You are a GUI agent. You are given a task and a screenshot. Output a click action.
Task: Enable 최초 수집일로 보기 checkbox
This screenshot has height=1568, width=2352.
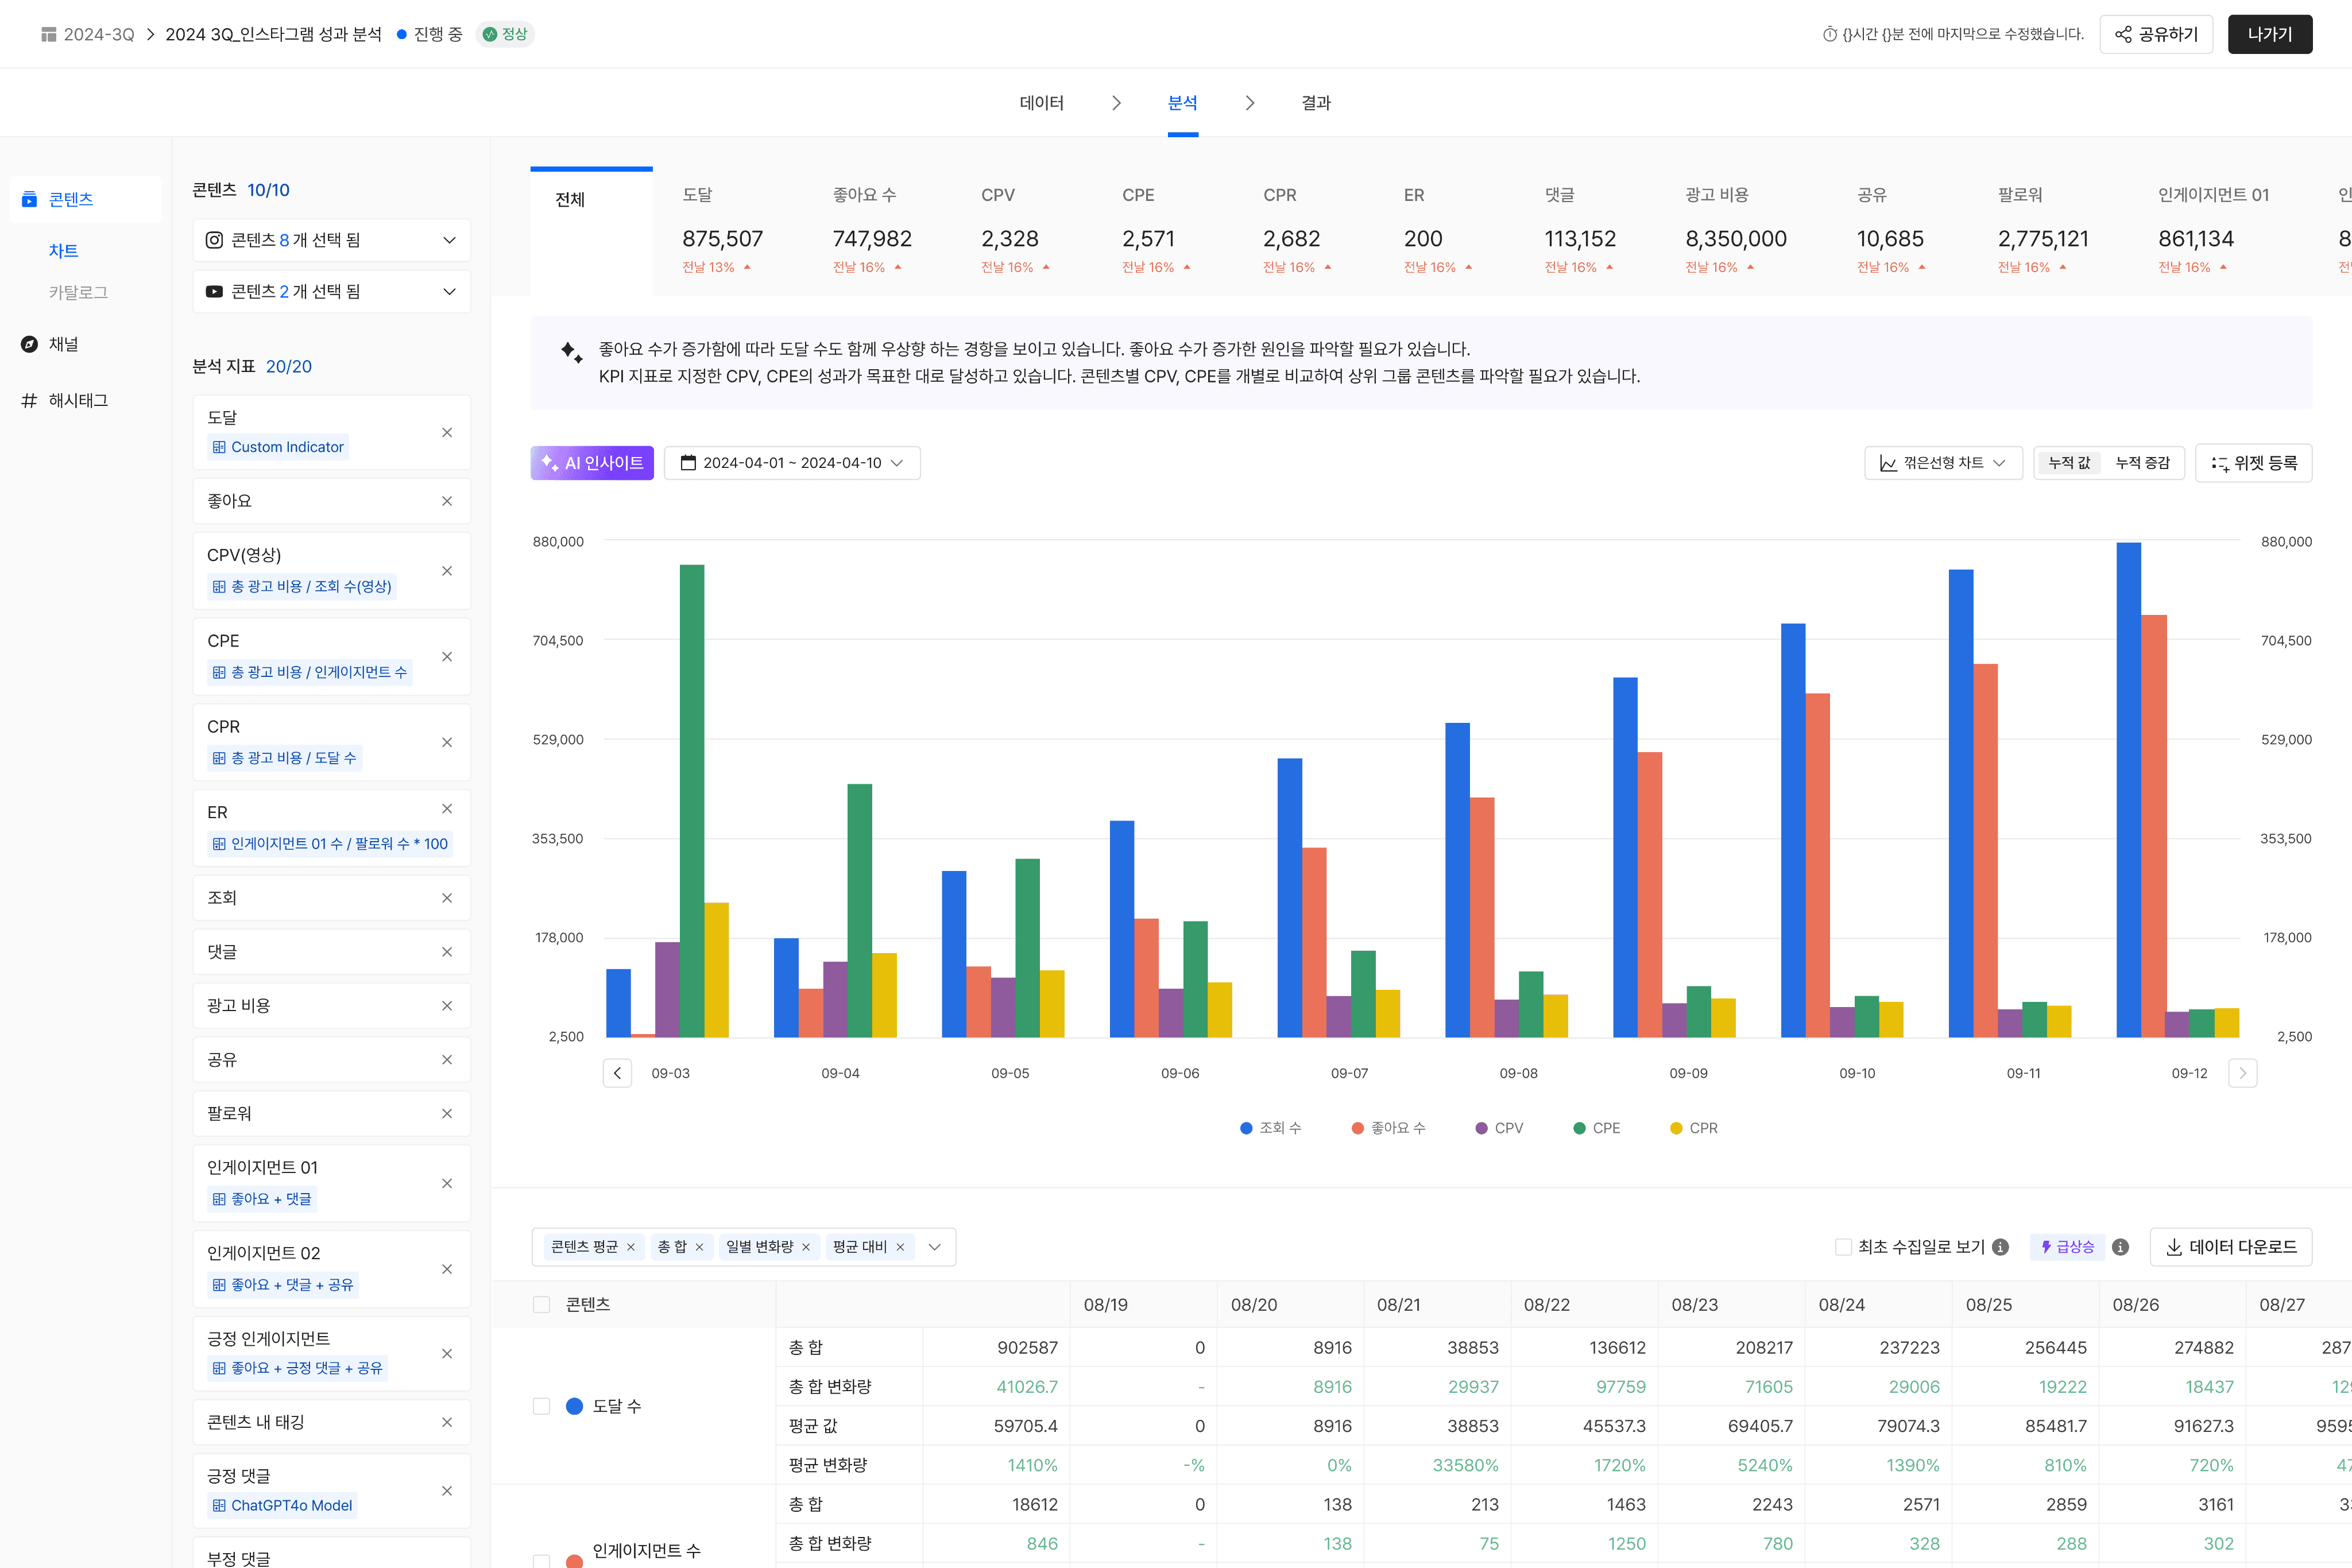[x=1843, y=1247]
